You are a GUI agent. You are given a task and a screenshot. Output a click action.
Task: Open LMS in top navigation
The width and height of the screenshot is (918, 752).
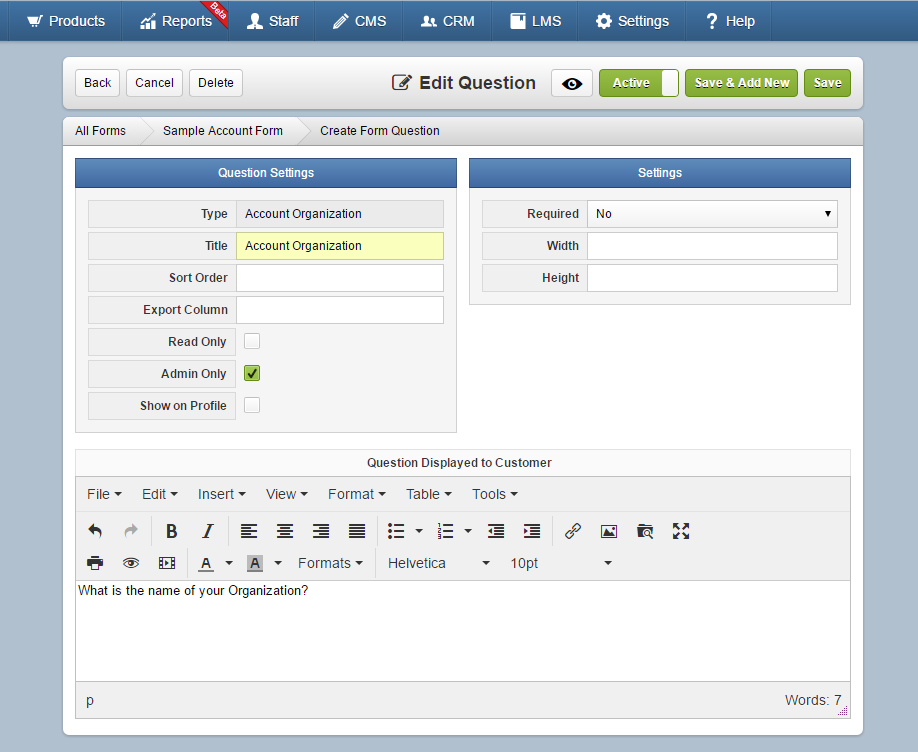(x=535, y=21)
